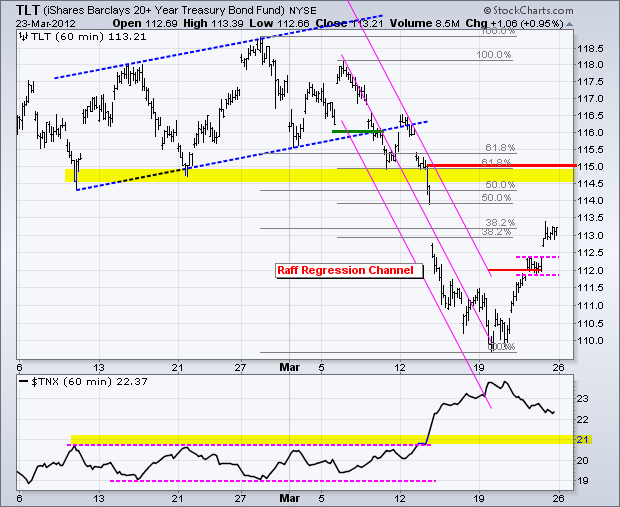
Task: Click the Volume 8.5M value
Action: pos(424,23)
